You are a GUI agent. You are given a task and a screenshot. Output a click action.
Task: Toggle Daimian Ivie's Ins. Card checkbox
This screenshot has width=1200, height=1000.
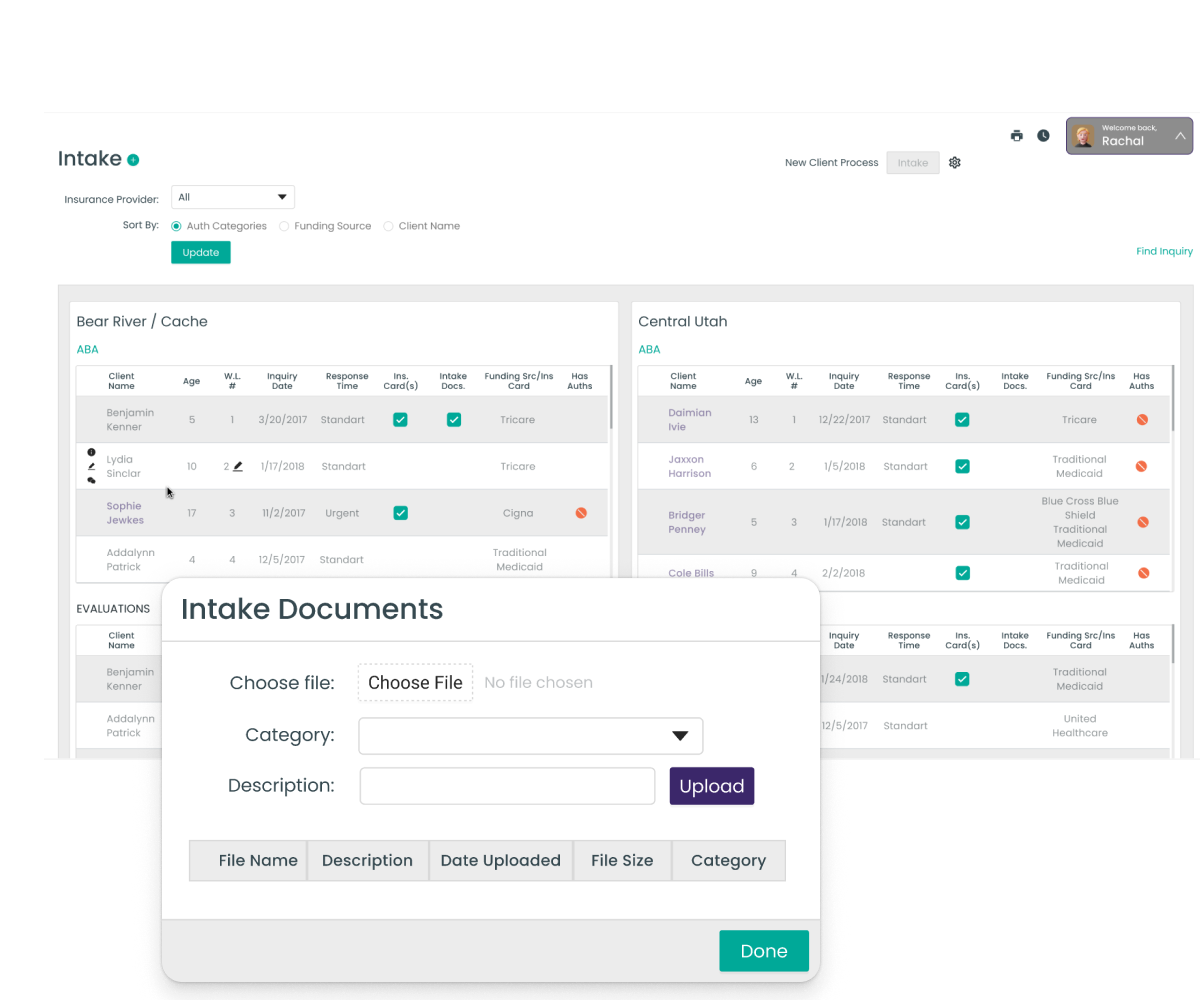click(962, 420)
